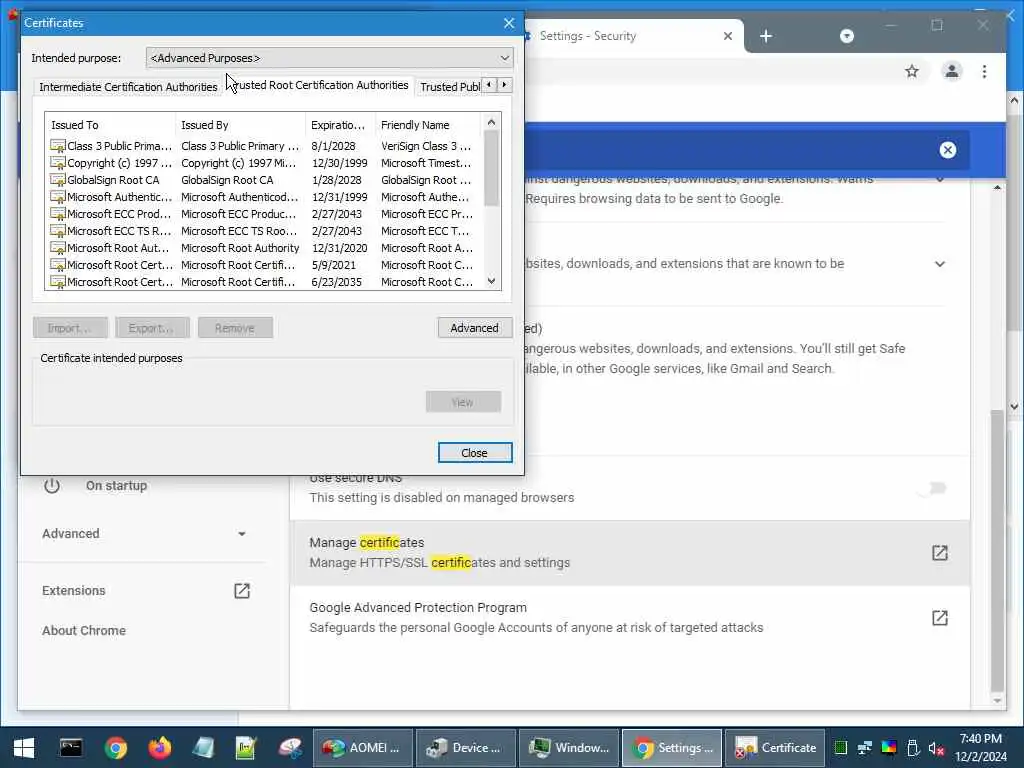Click the Manage certificates row in Chrome

(630, 552)
